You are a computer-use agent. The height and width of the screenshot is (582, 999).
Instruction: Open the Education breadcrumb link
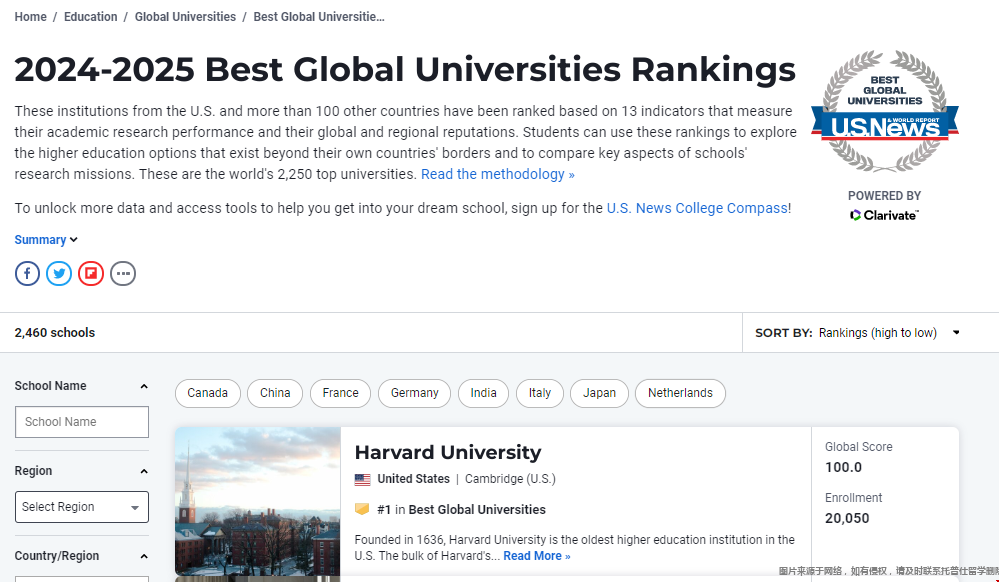(x=90, y=17)
